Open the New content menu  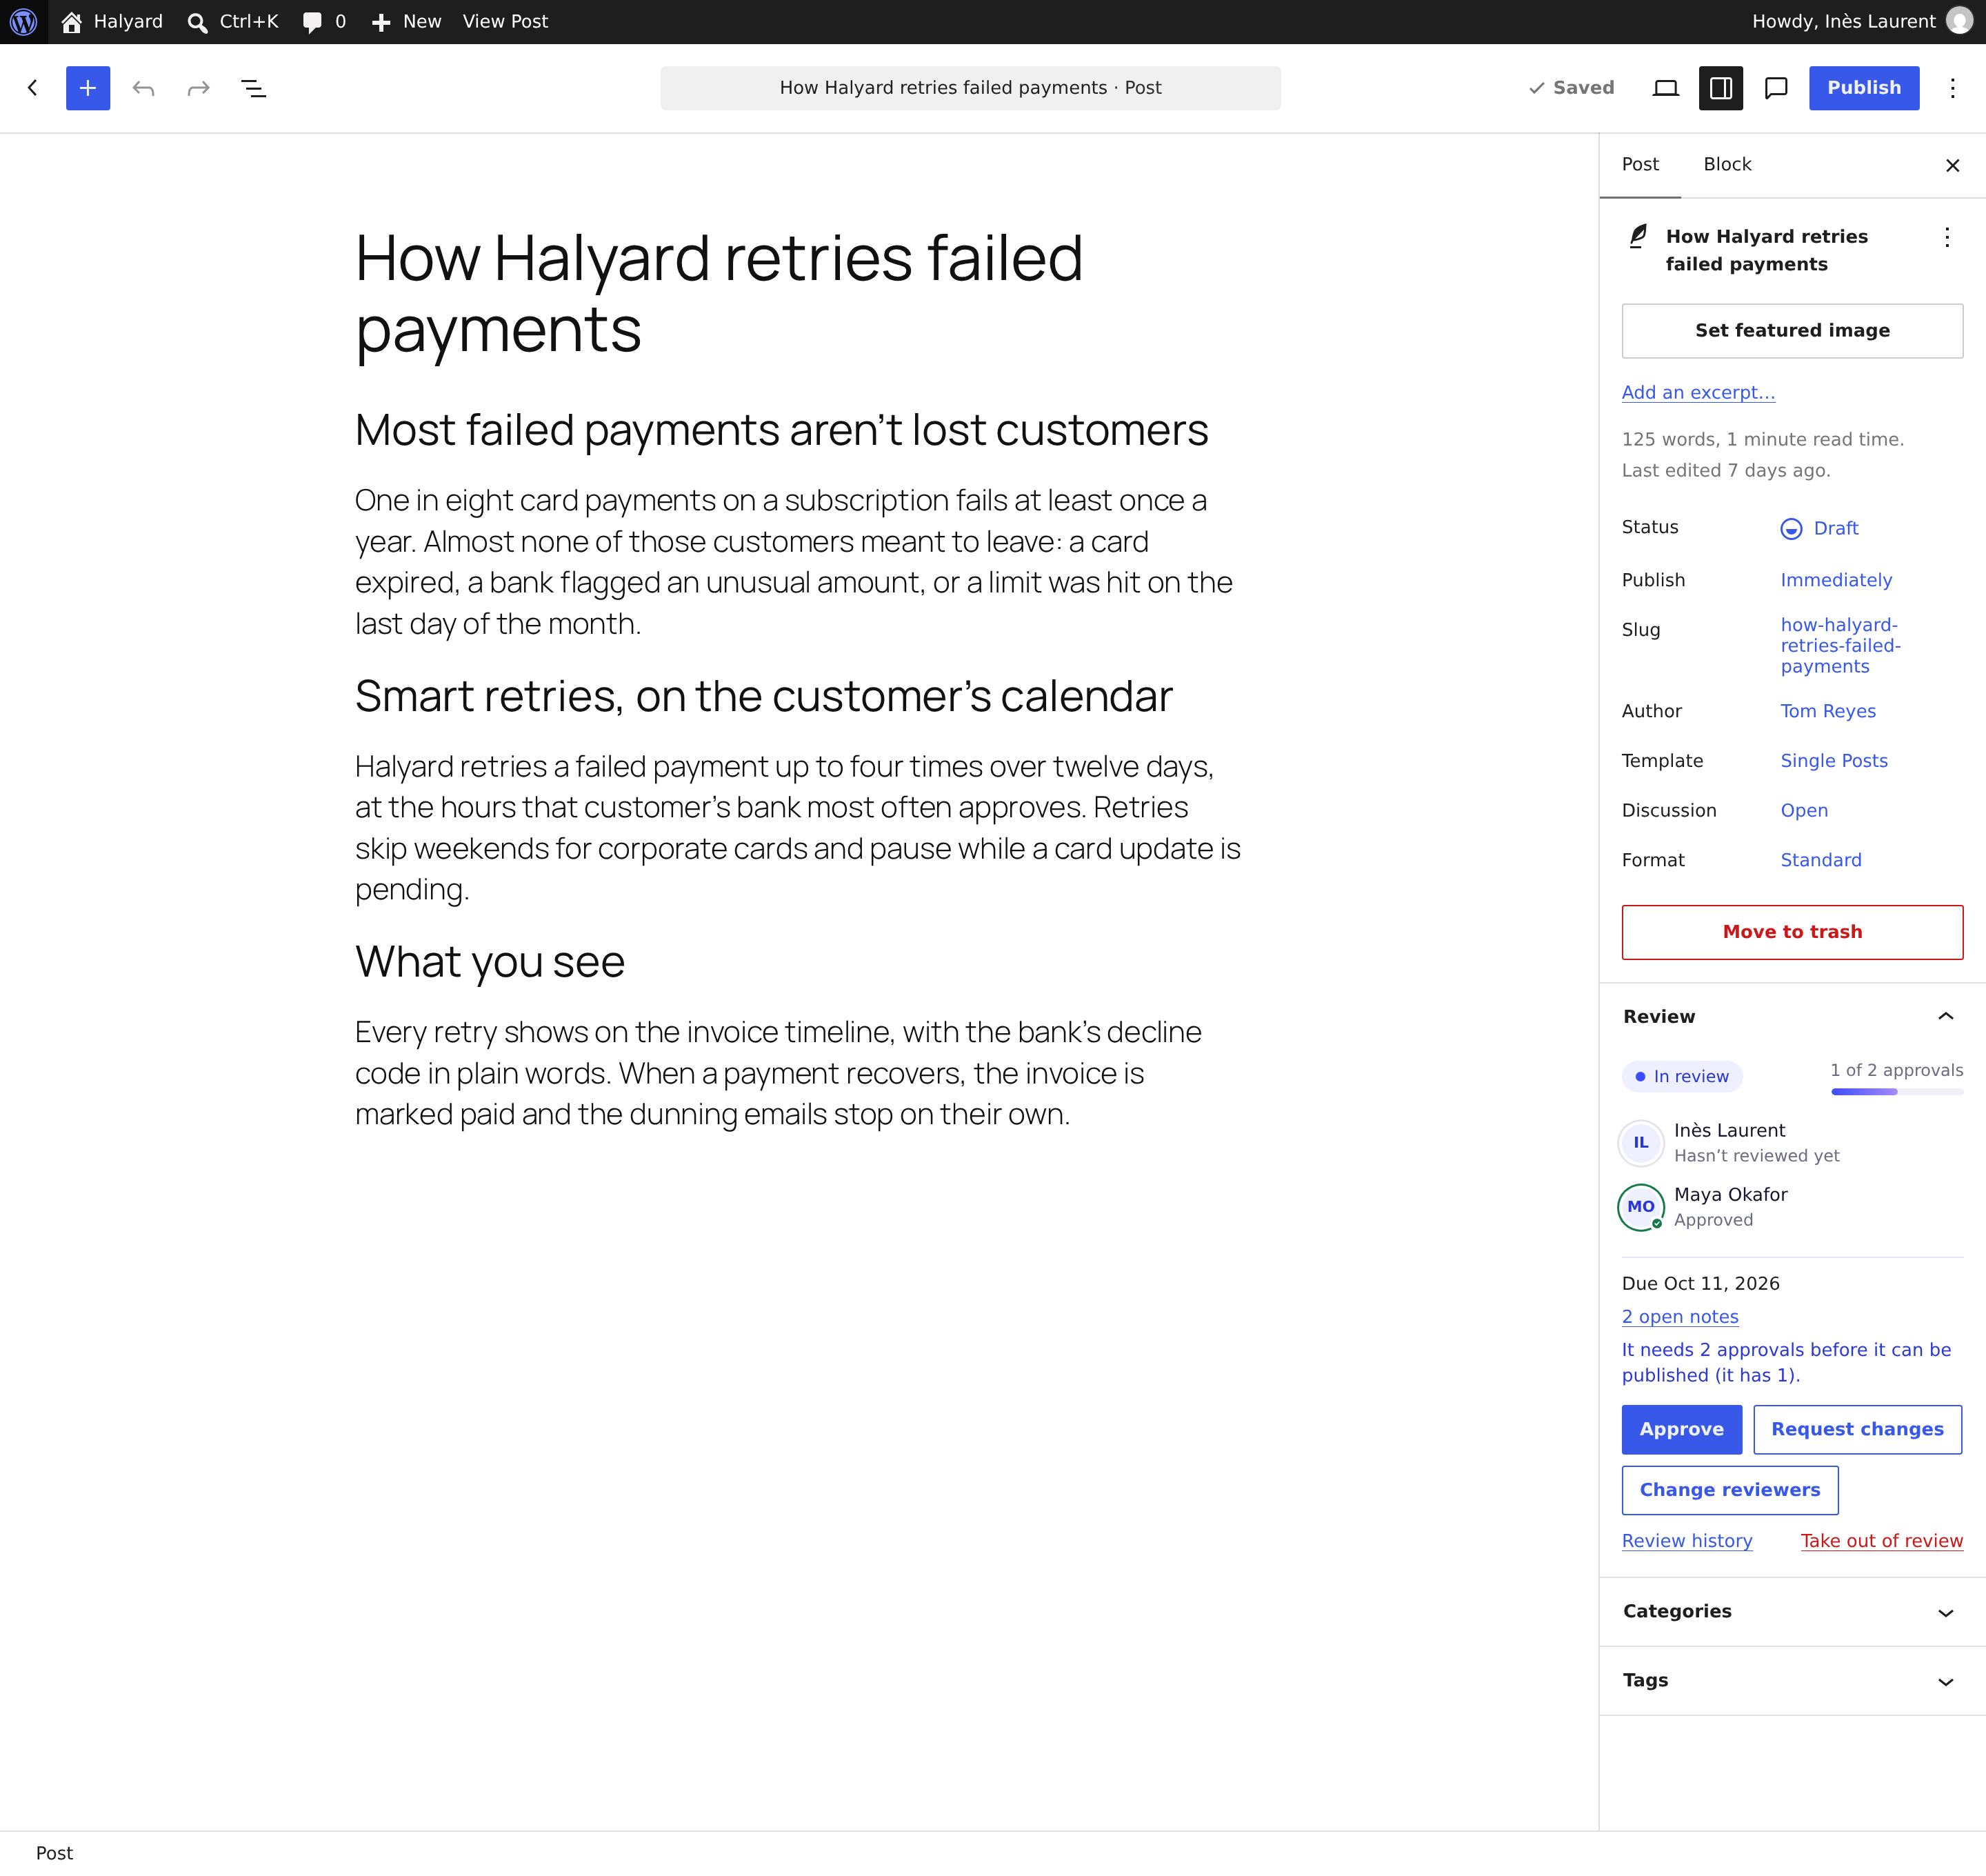tap(406, 21)
